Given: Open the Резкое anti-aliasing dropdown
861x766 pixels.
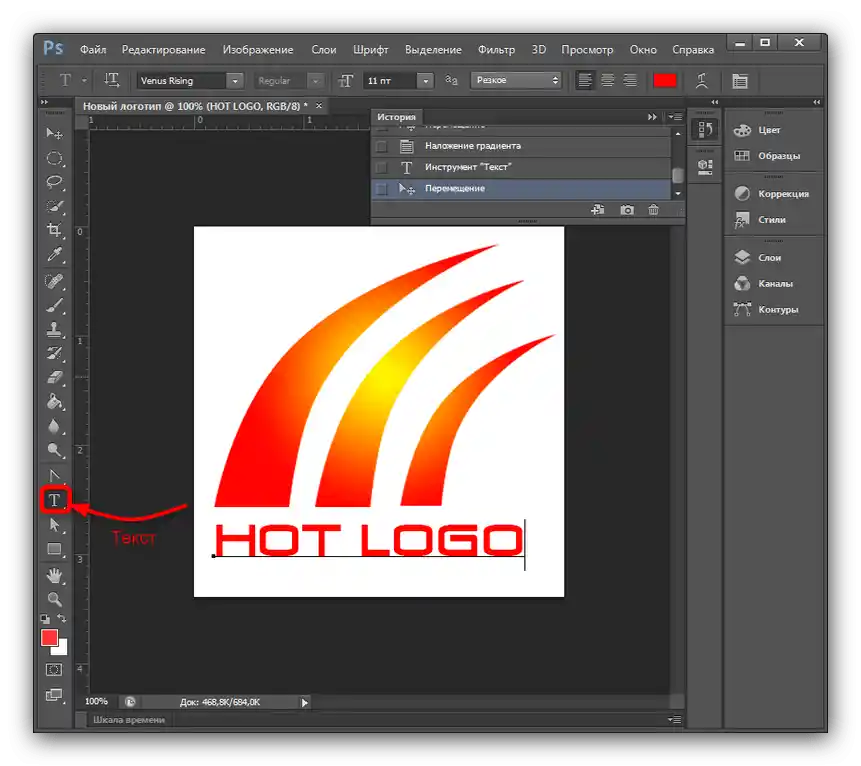Looking at the screenshot, I should coord(516,80).
